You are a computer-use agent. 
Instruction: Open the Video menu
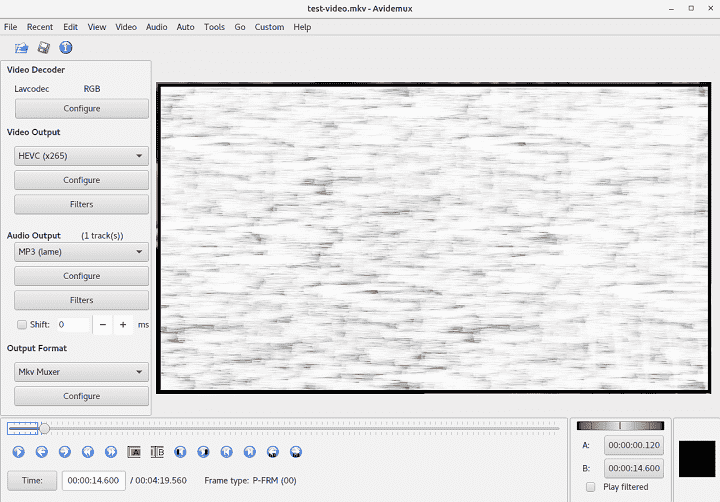(x=126, y=27)
